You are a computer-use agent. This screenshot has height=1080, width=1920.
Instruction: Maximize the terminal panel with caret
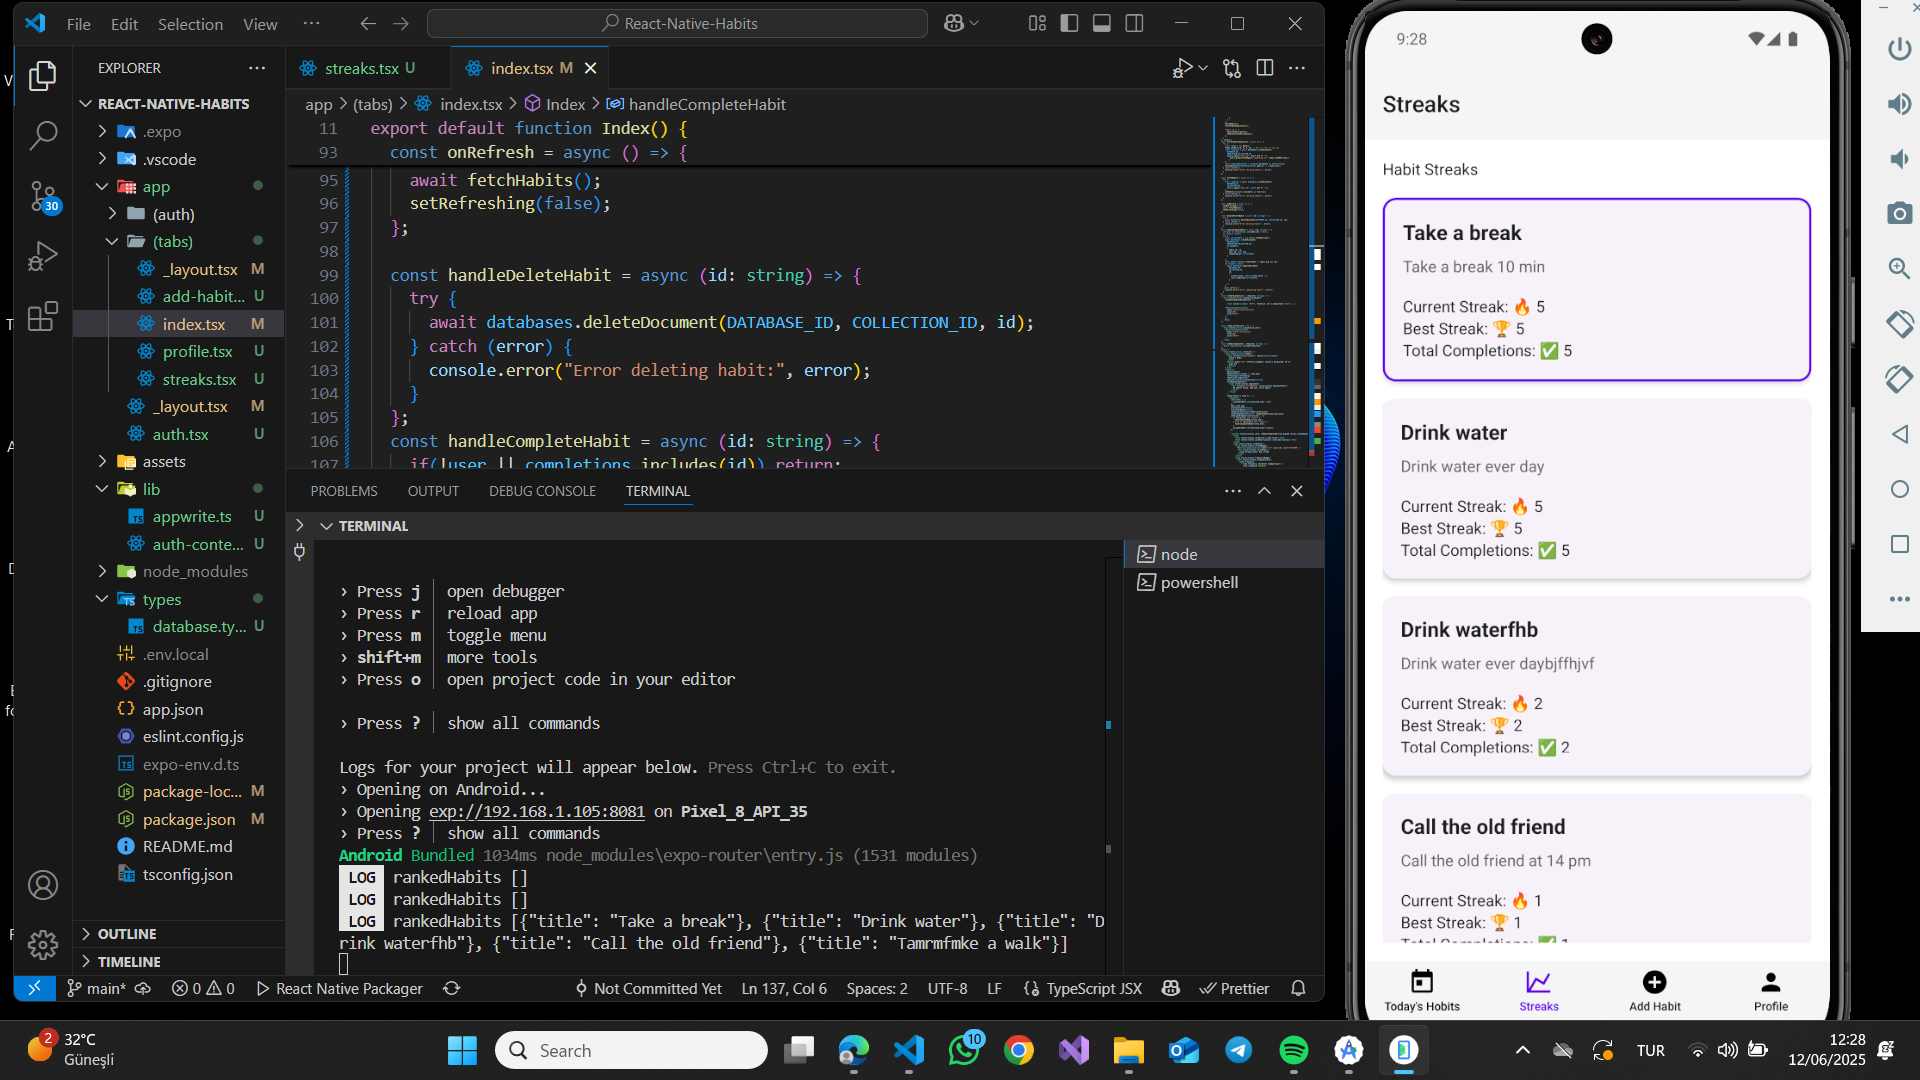tap(1264, 491)
